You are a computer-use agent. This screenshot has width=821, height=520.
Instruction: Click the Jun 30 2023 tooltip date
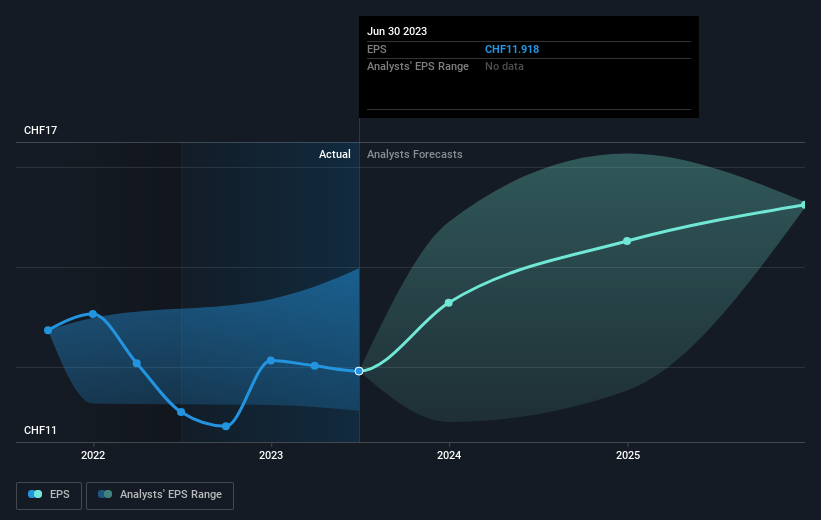397,31
